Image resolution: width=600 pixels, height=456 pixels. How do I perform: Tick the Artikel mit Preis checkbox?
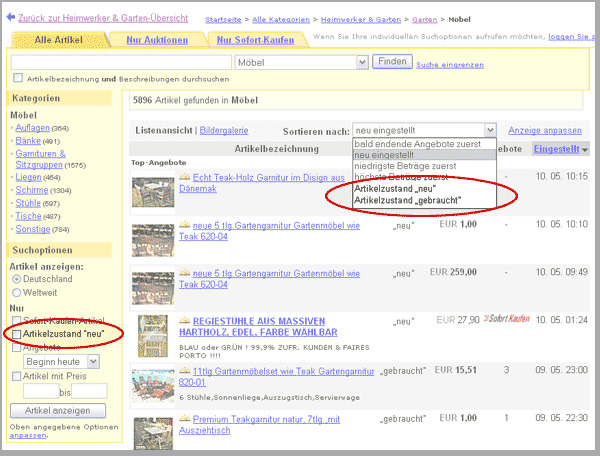tap(16, 376)
